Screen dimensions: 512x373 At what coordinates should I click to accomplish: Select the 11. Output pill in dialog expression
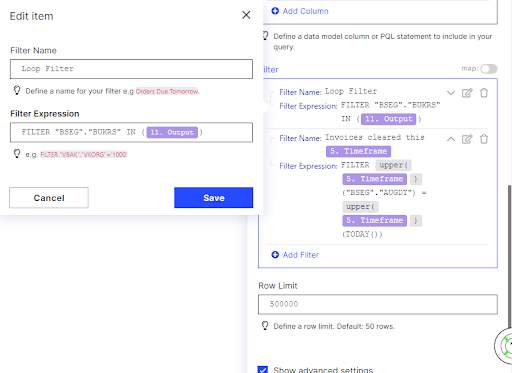click(x=172, y=132)
